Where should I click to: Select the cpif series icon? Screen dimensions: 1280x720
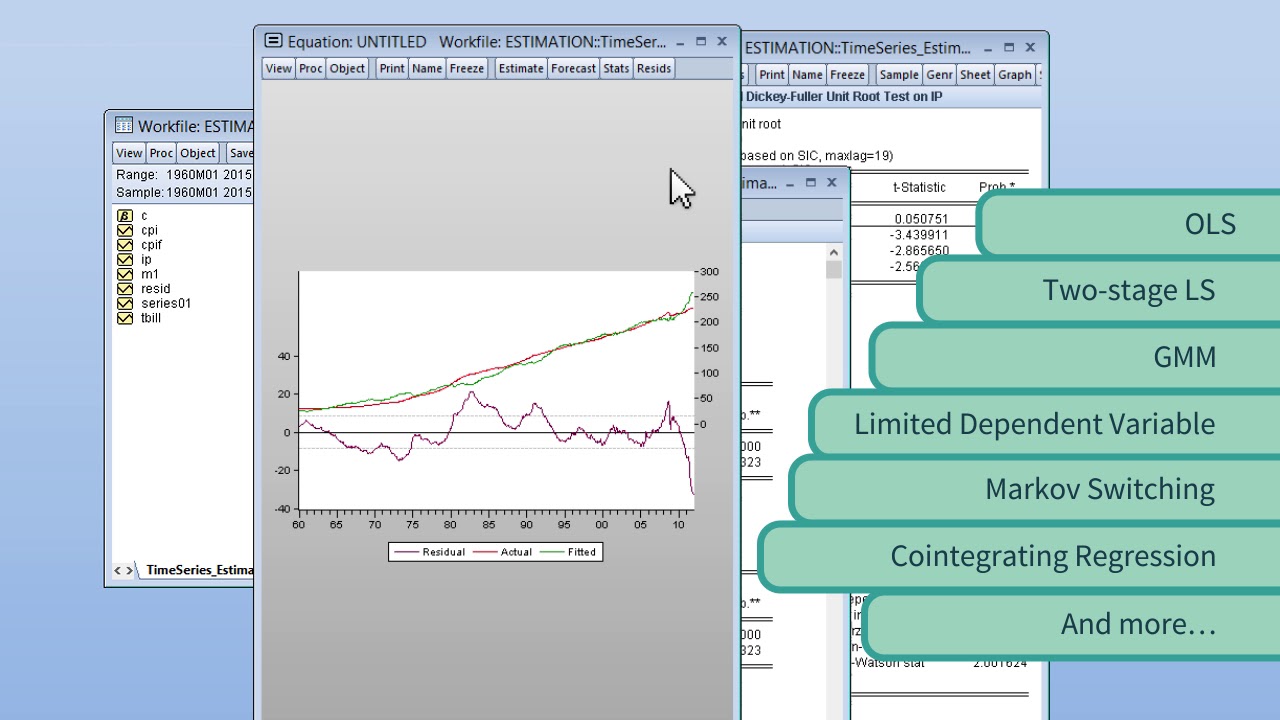pyautogui.click(x=125, y=245)
